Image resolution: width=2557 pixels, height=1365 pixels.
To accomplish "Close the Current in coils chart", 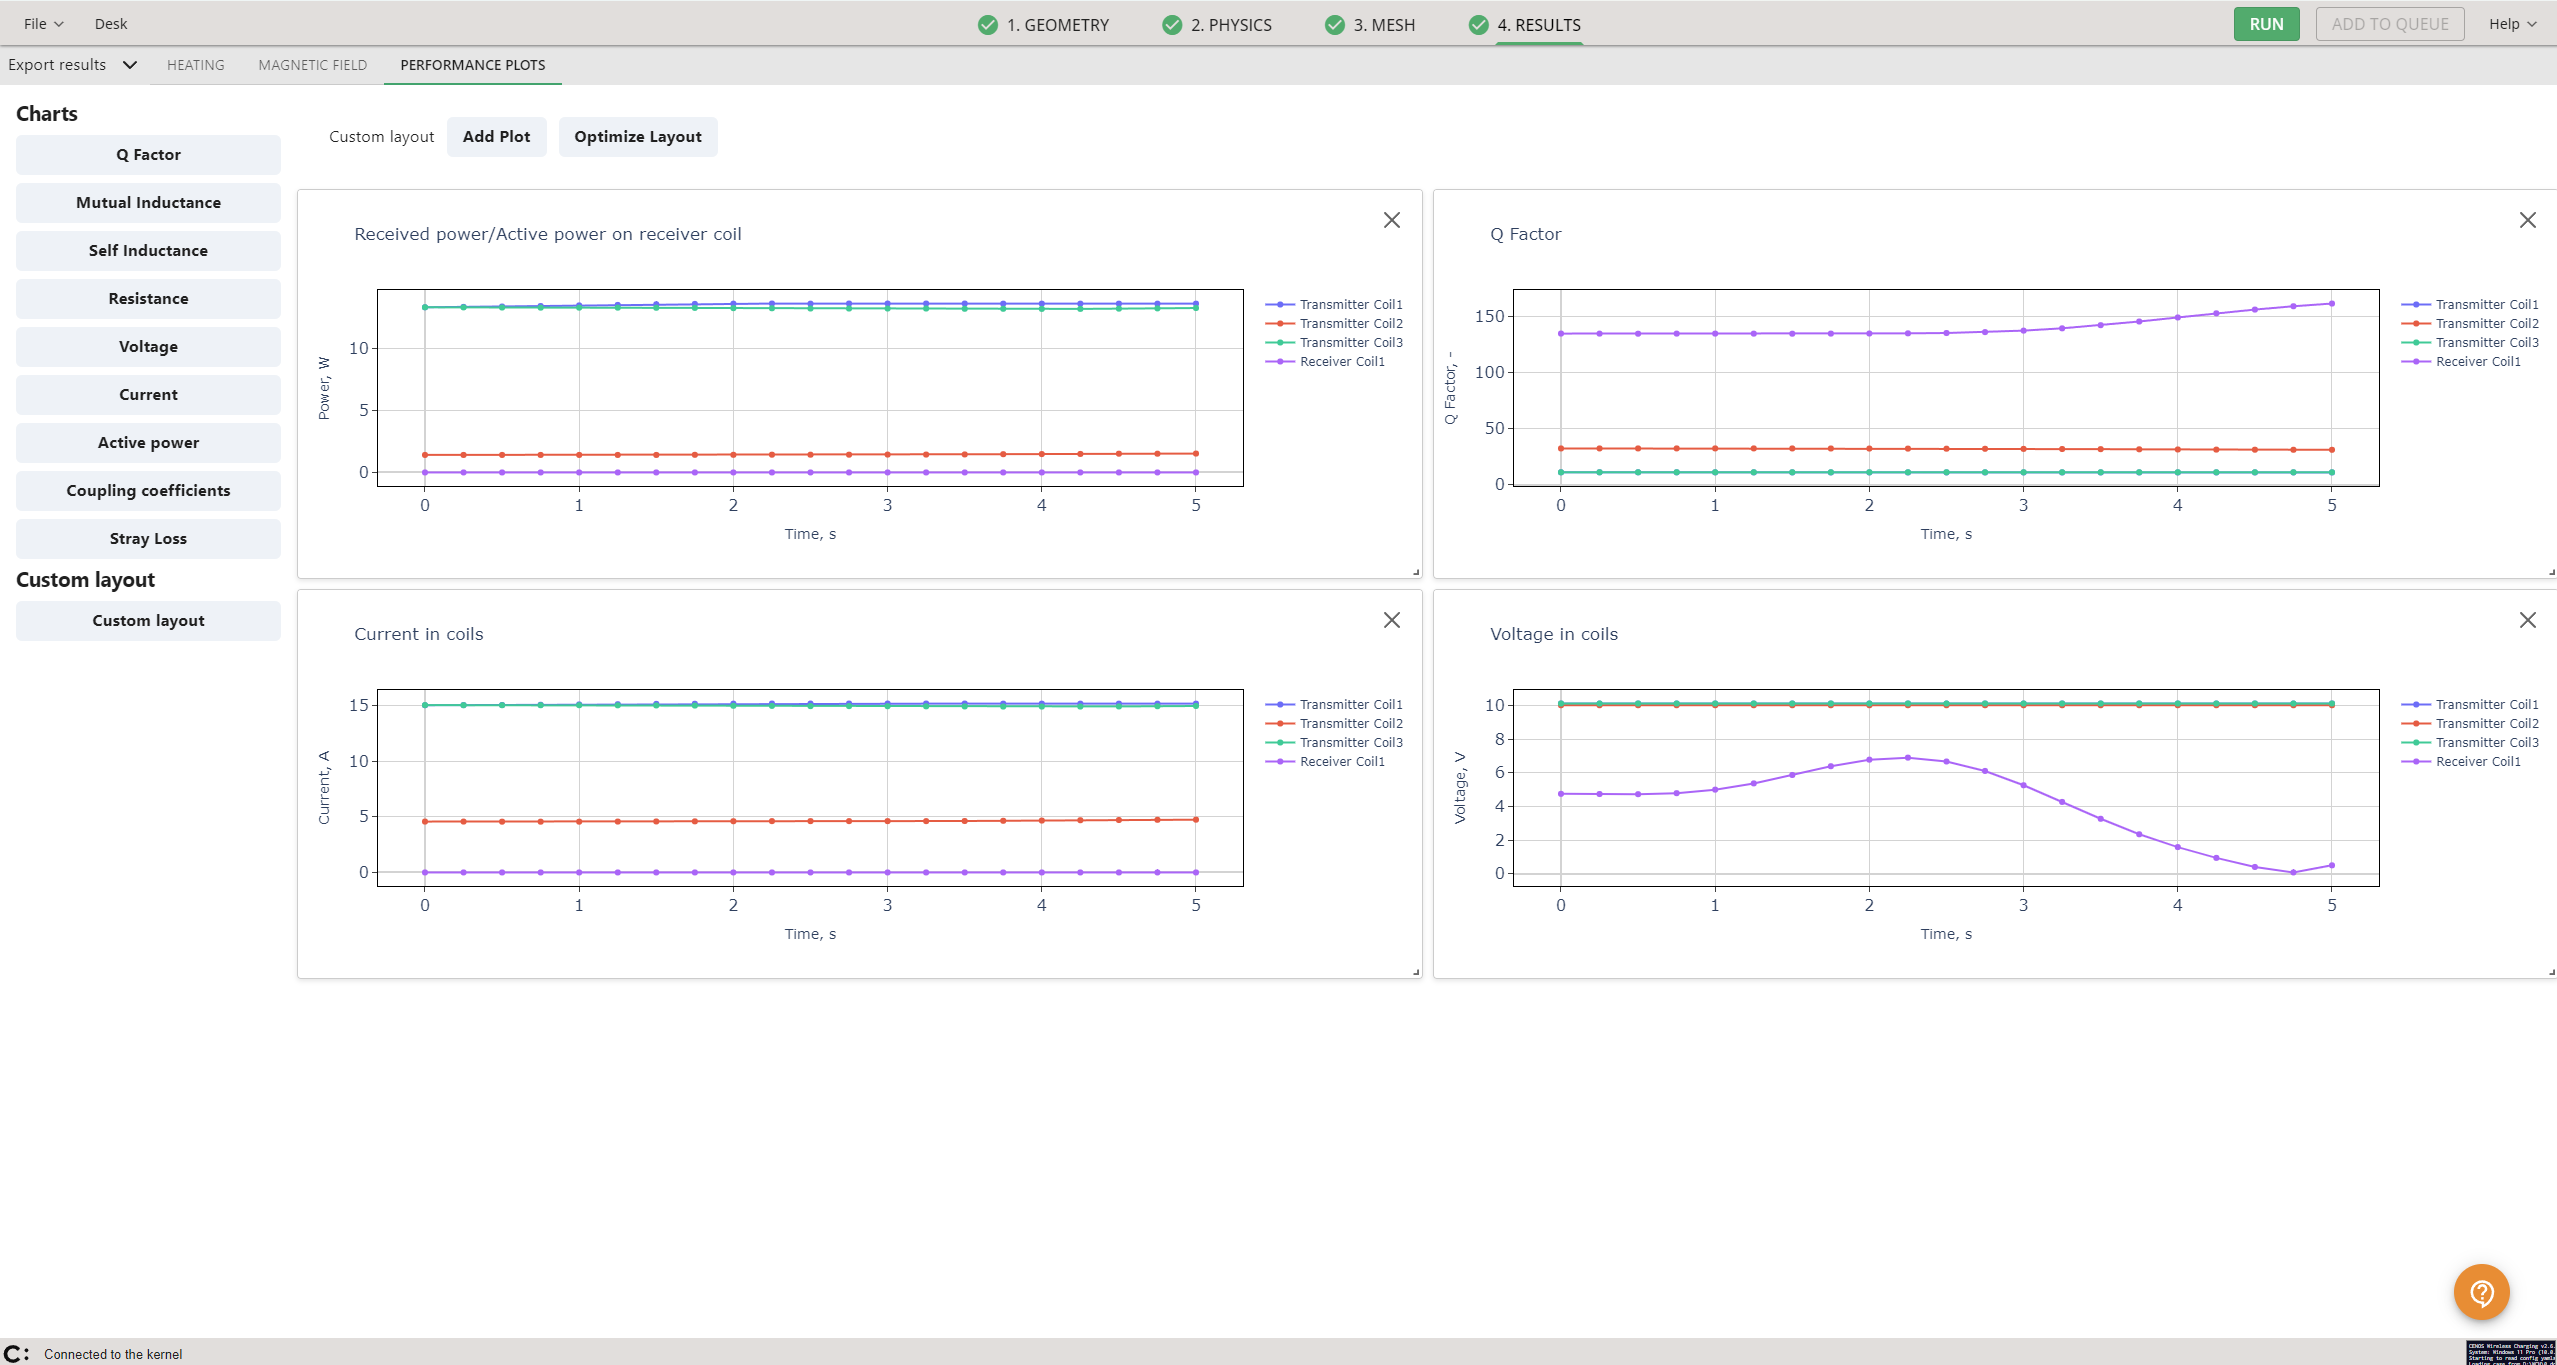I will [x=1391, y=620].
